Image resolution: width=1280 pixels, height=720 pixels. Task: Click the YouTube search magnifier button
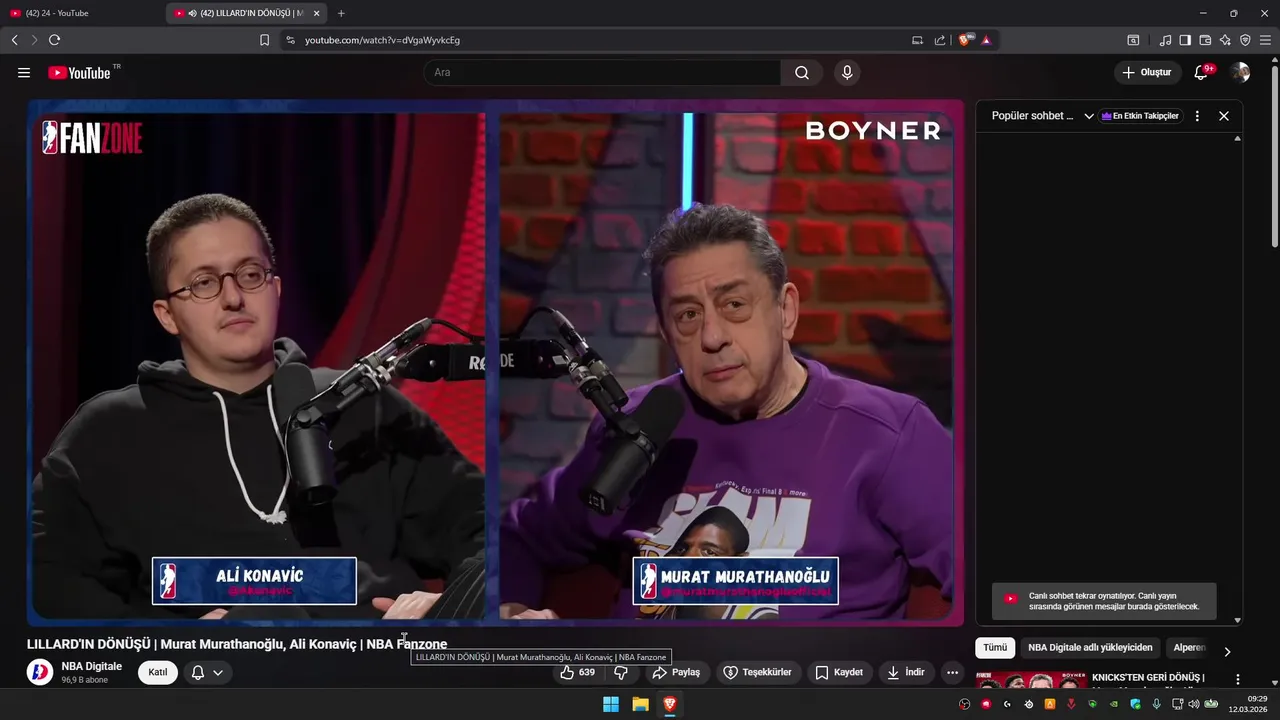click(x=802, y=73)
